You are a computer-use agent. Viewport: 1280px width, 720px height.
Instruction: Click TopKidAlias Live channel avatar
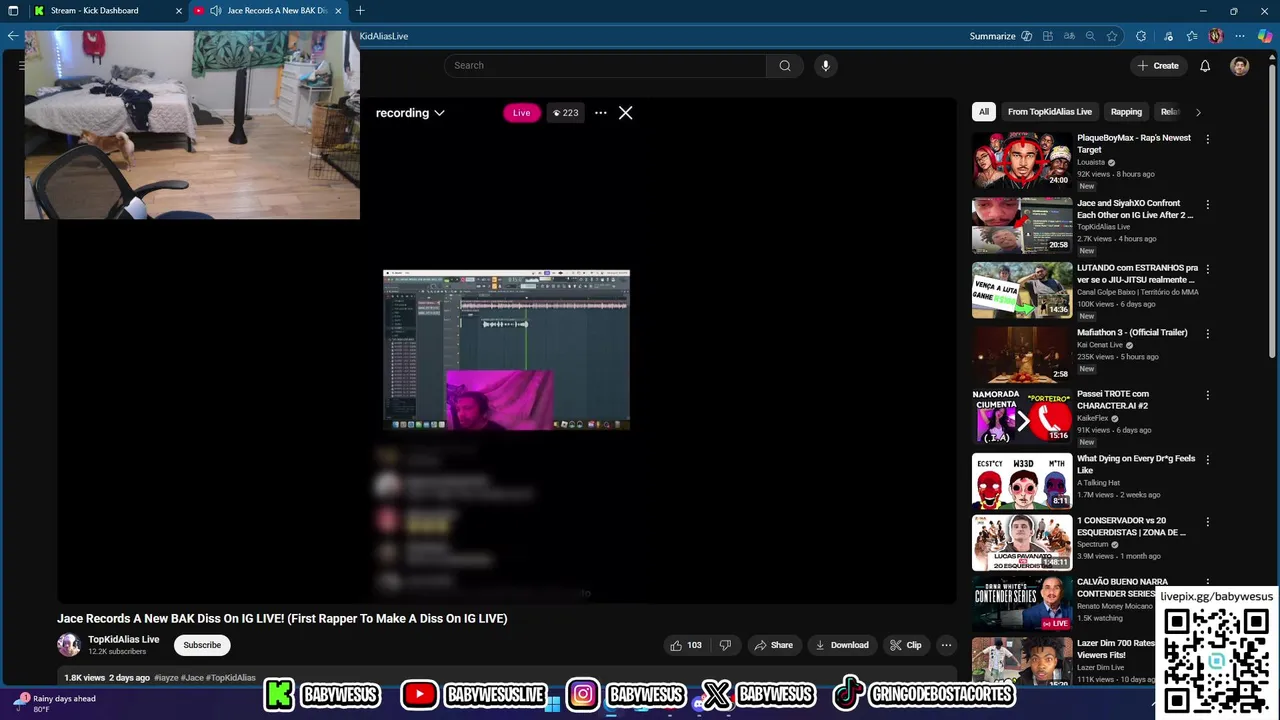tap(69, 645)
